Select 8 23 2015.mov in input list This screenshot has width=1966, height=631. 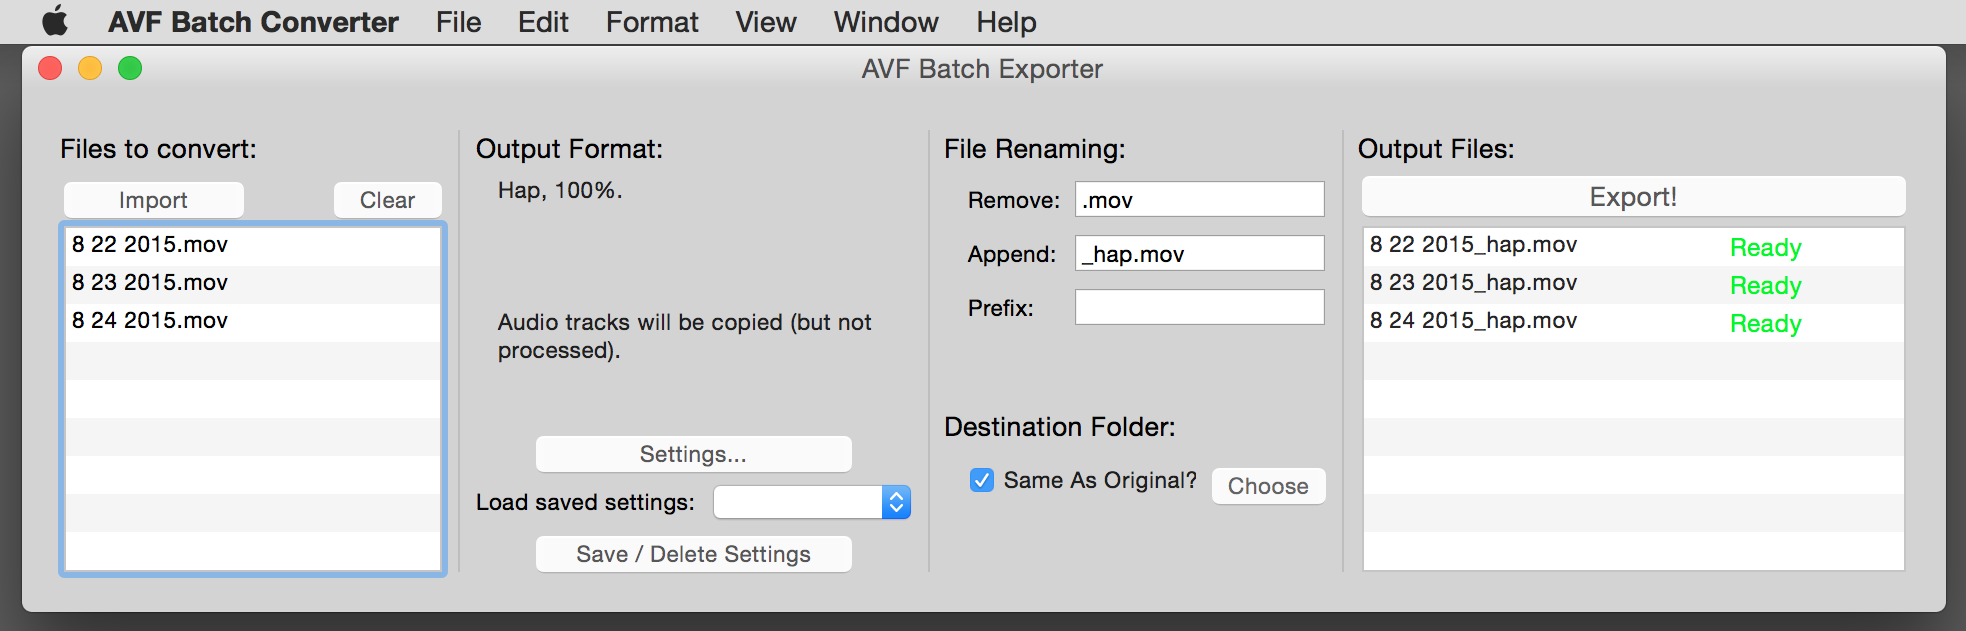coord(252,283)
